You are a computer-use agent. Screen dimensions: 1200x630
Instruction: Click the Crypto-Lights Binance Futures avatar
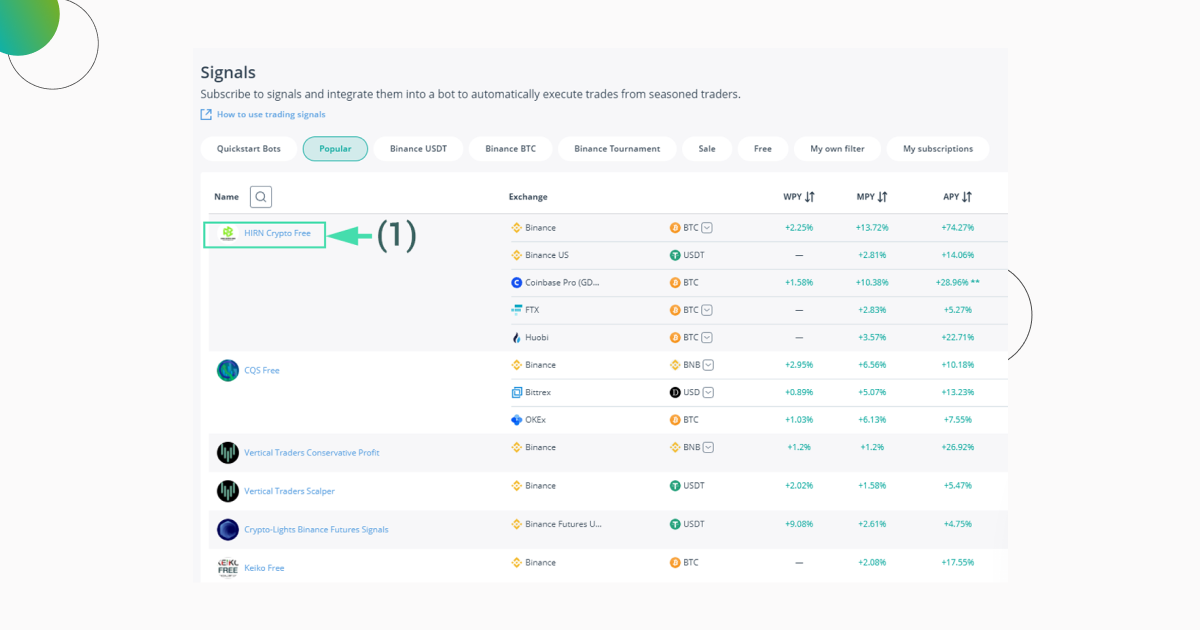228,529
